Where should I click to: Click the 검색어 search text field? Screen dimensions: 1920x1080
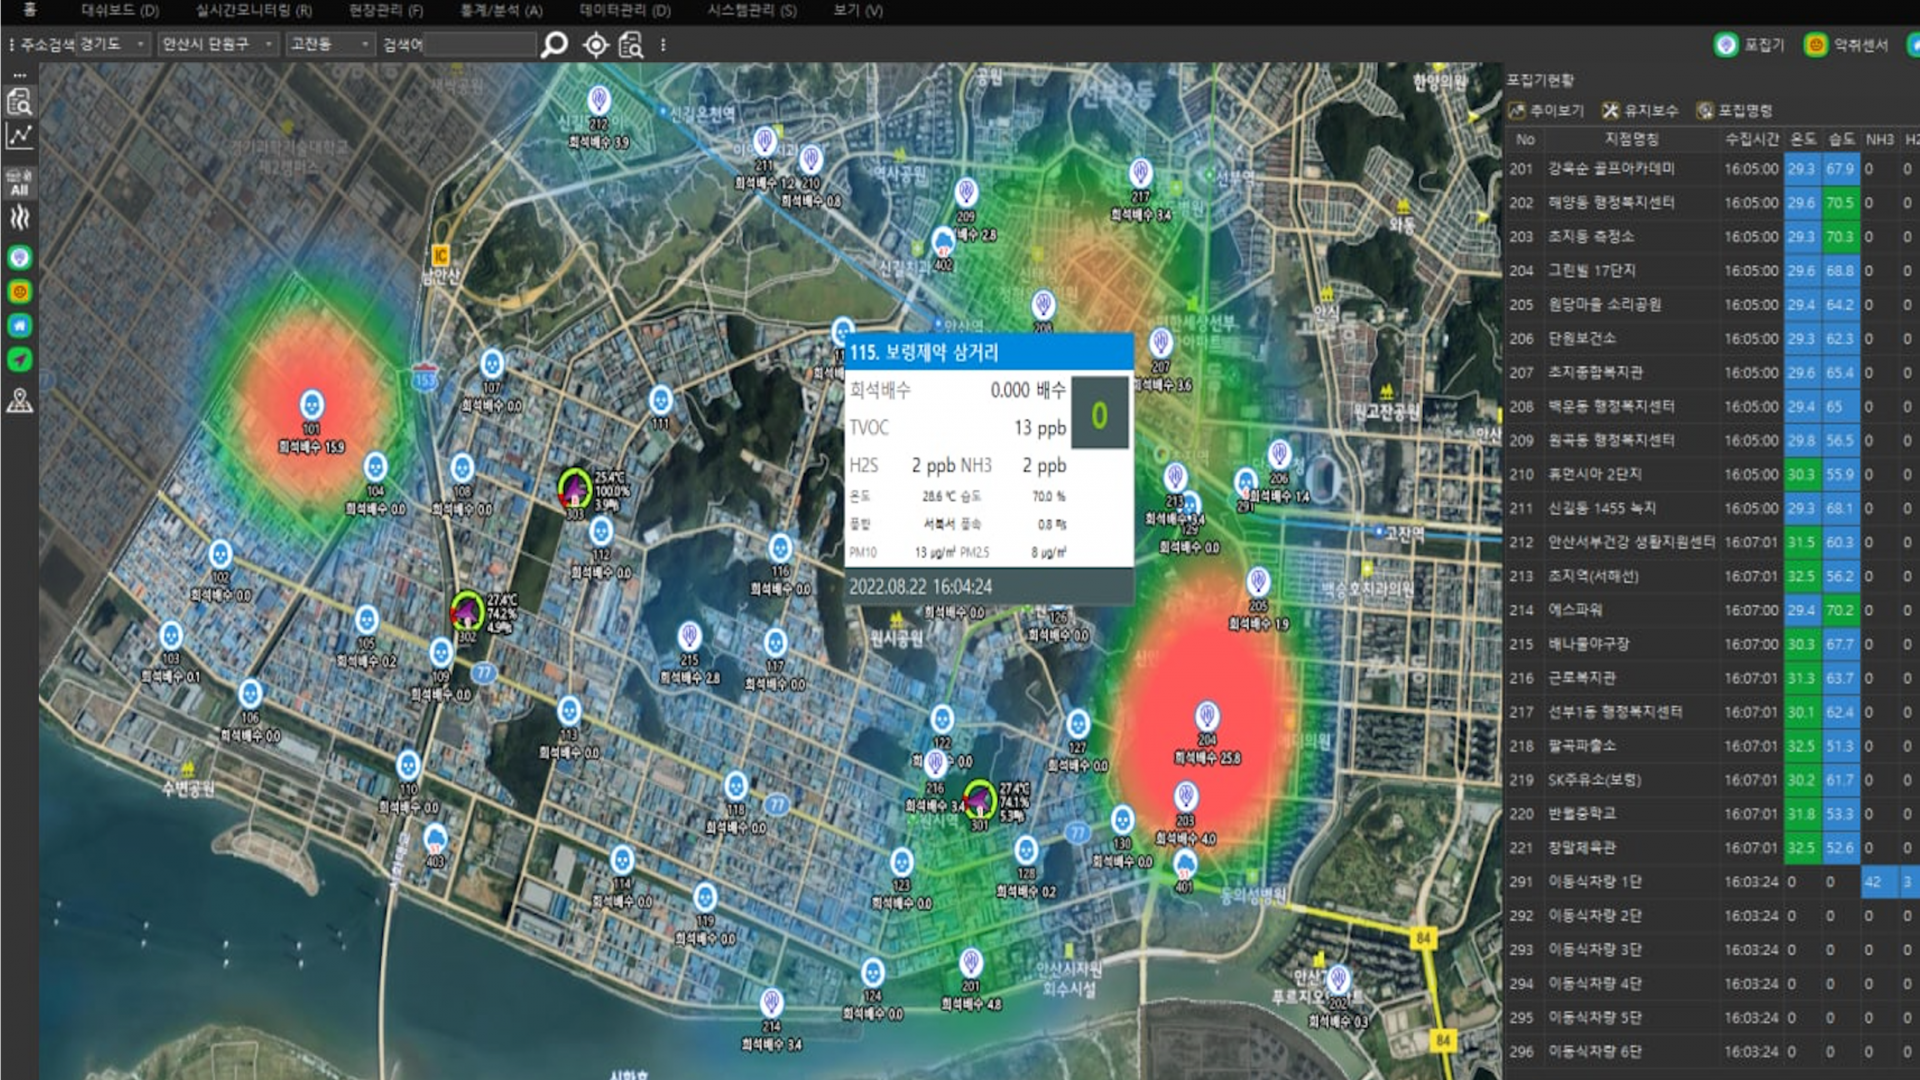tap(480, 44)
